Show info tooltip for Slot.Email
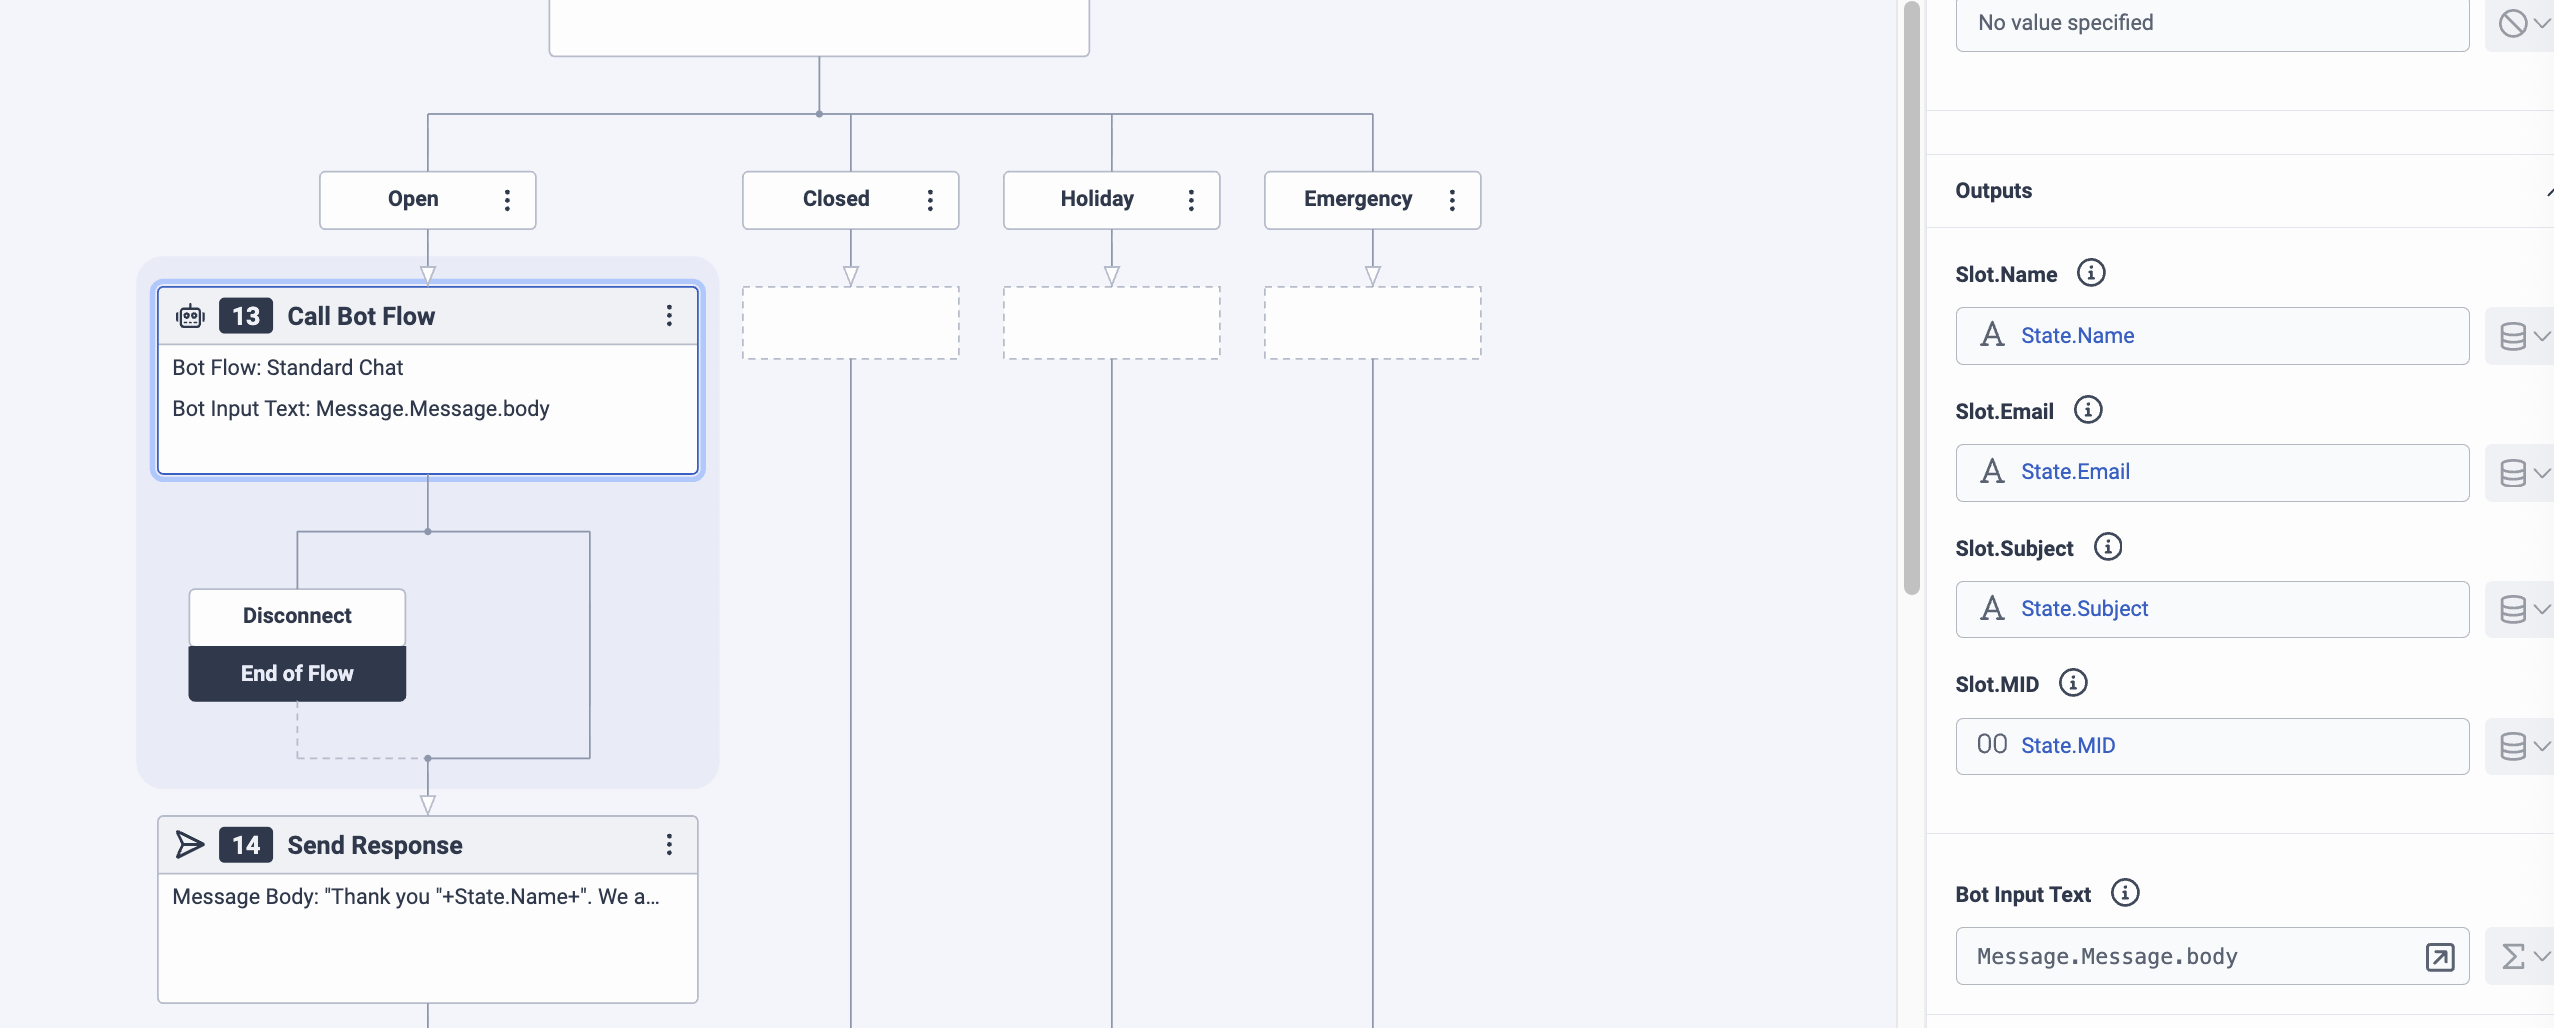The image size is (2554, 1028). [x=2088, y=410]
